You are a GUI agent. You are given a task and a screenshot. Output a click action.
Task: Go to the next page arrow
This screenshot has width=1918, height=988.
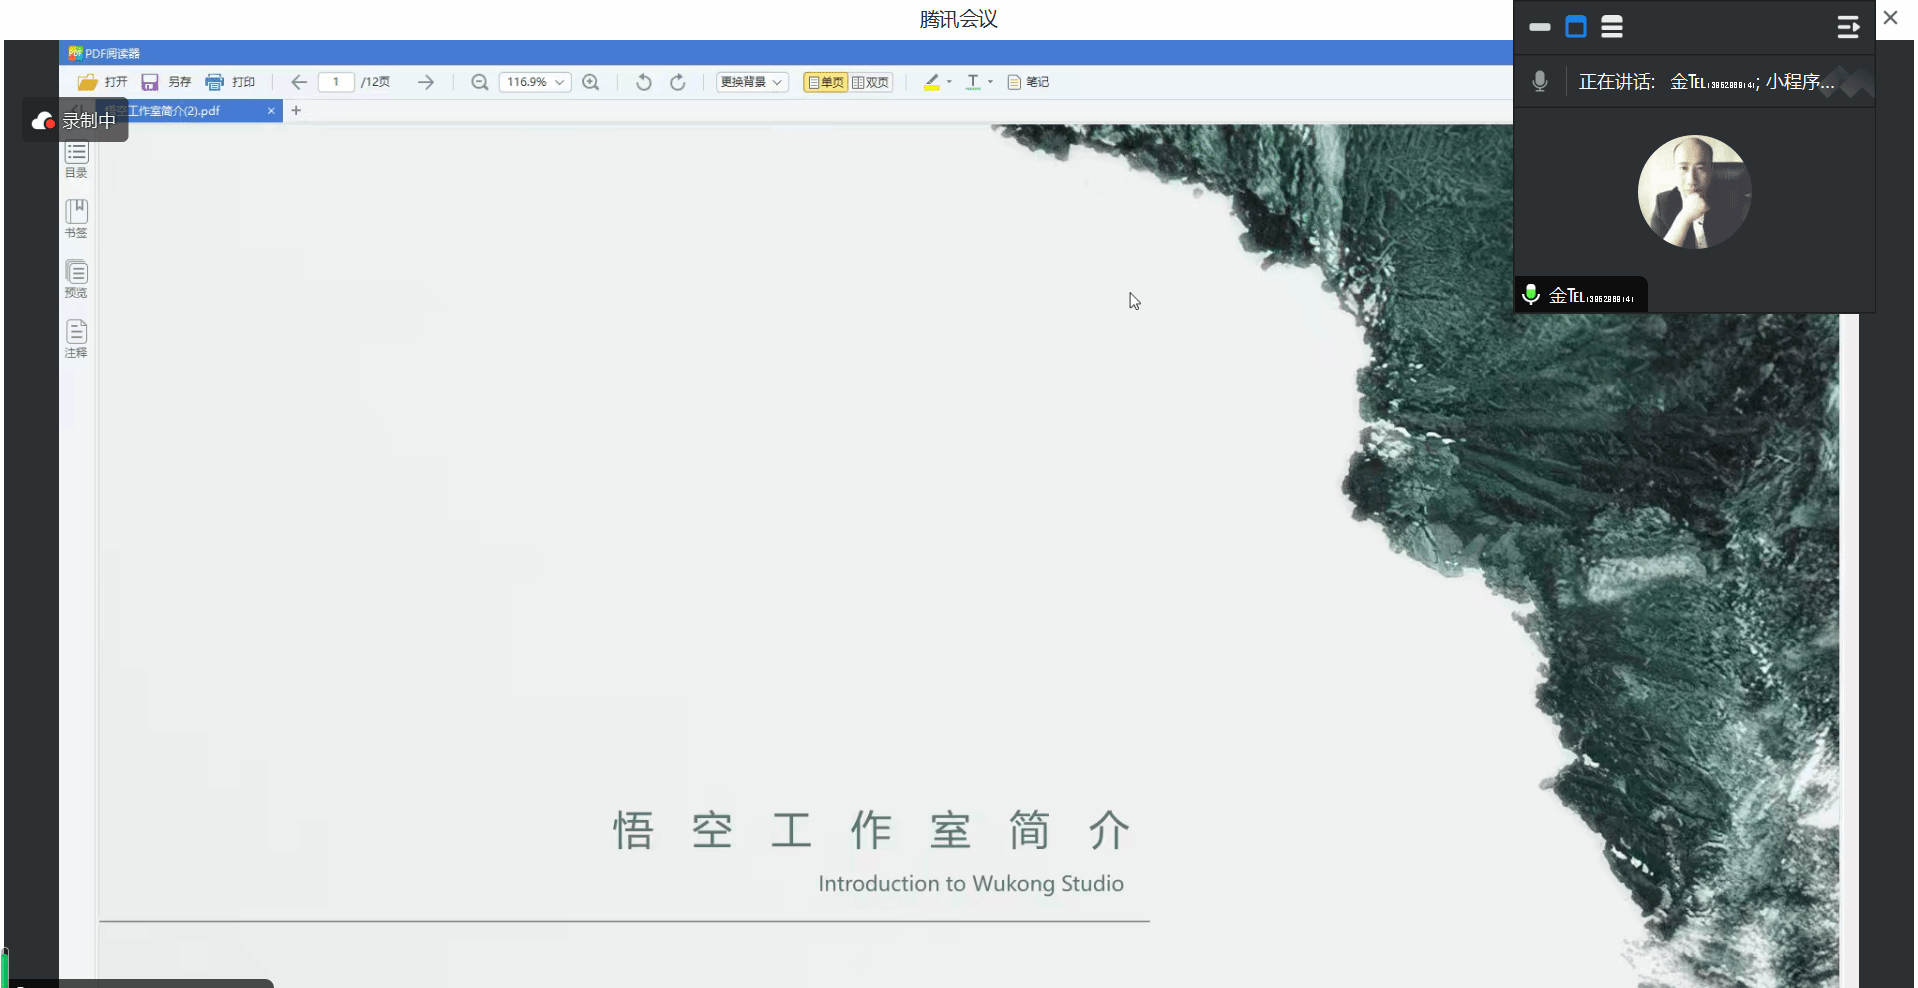pos(426,82)
